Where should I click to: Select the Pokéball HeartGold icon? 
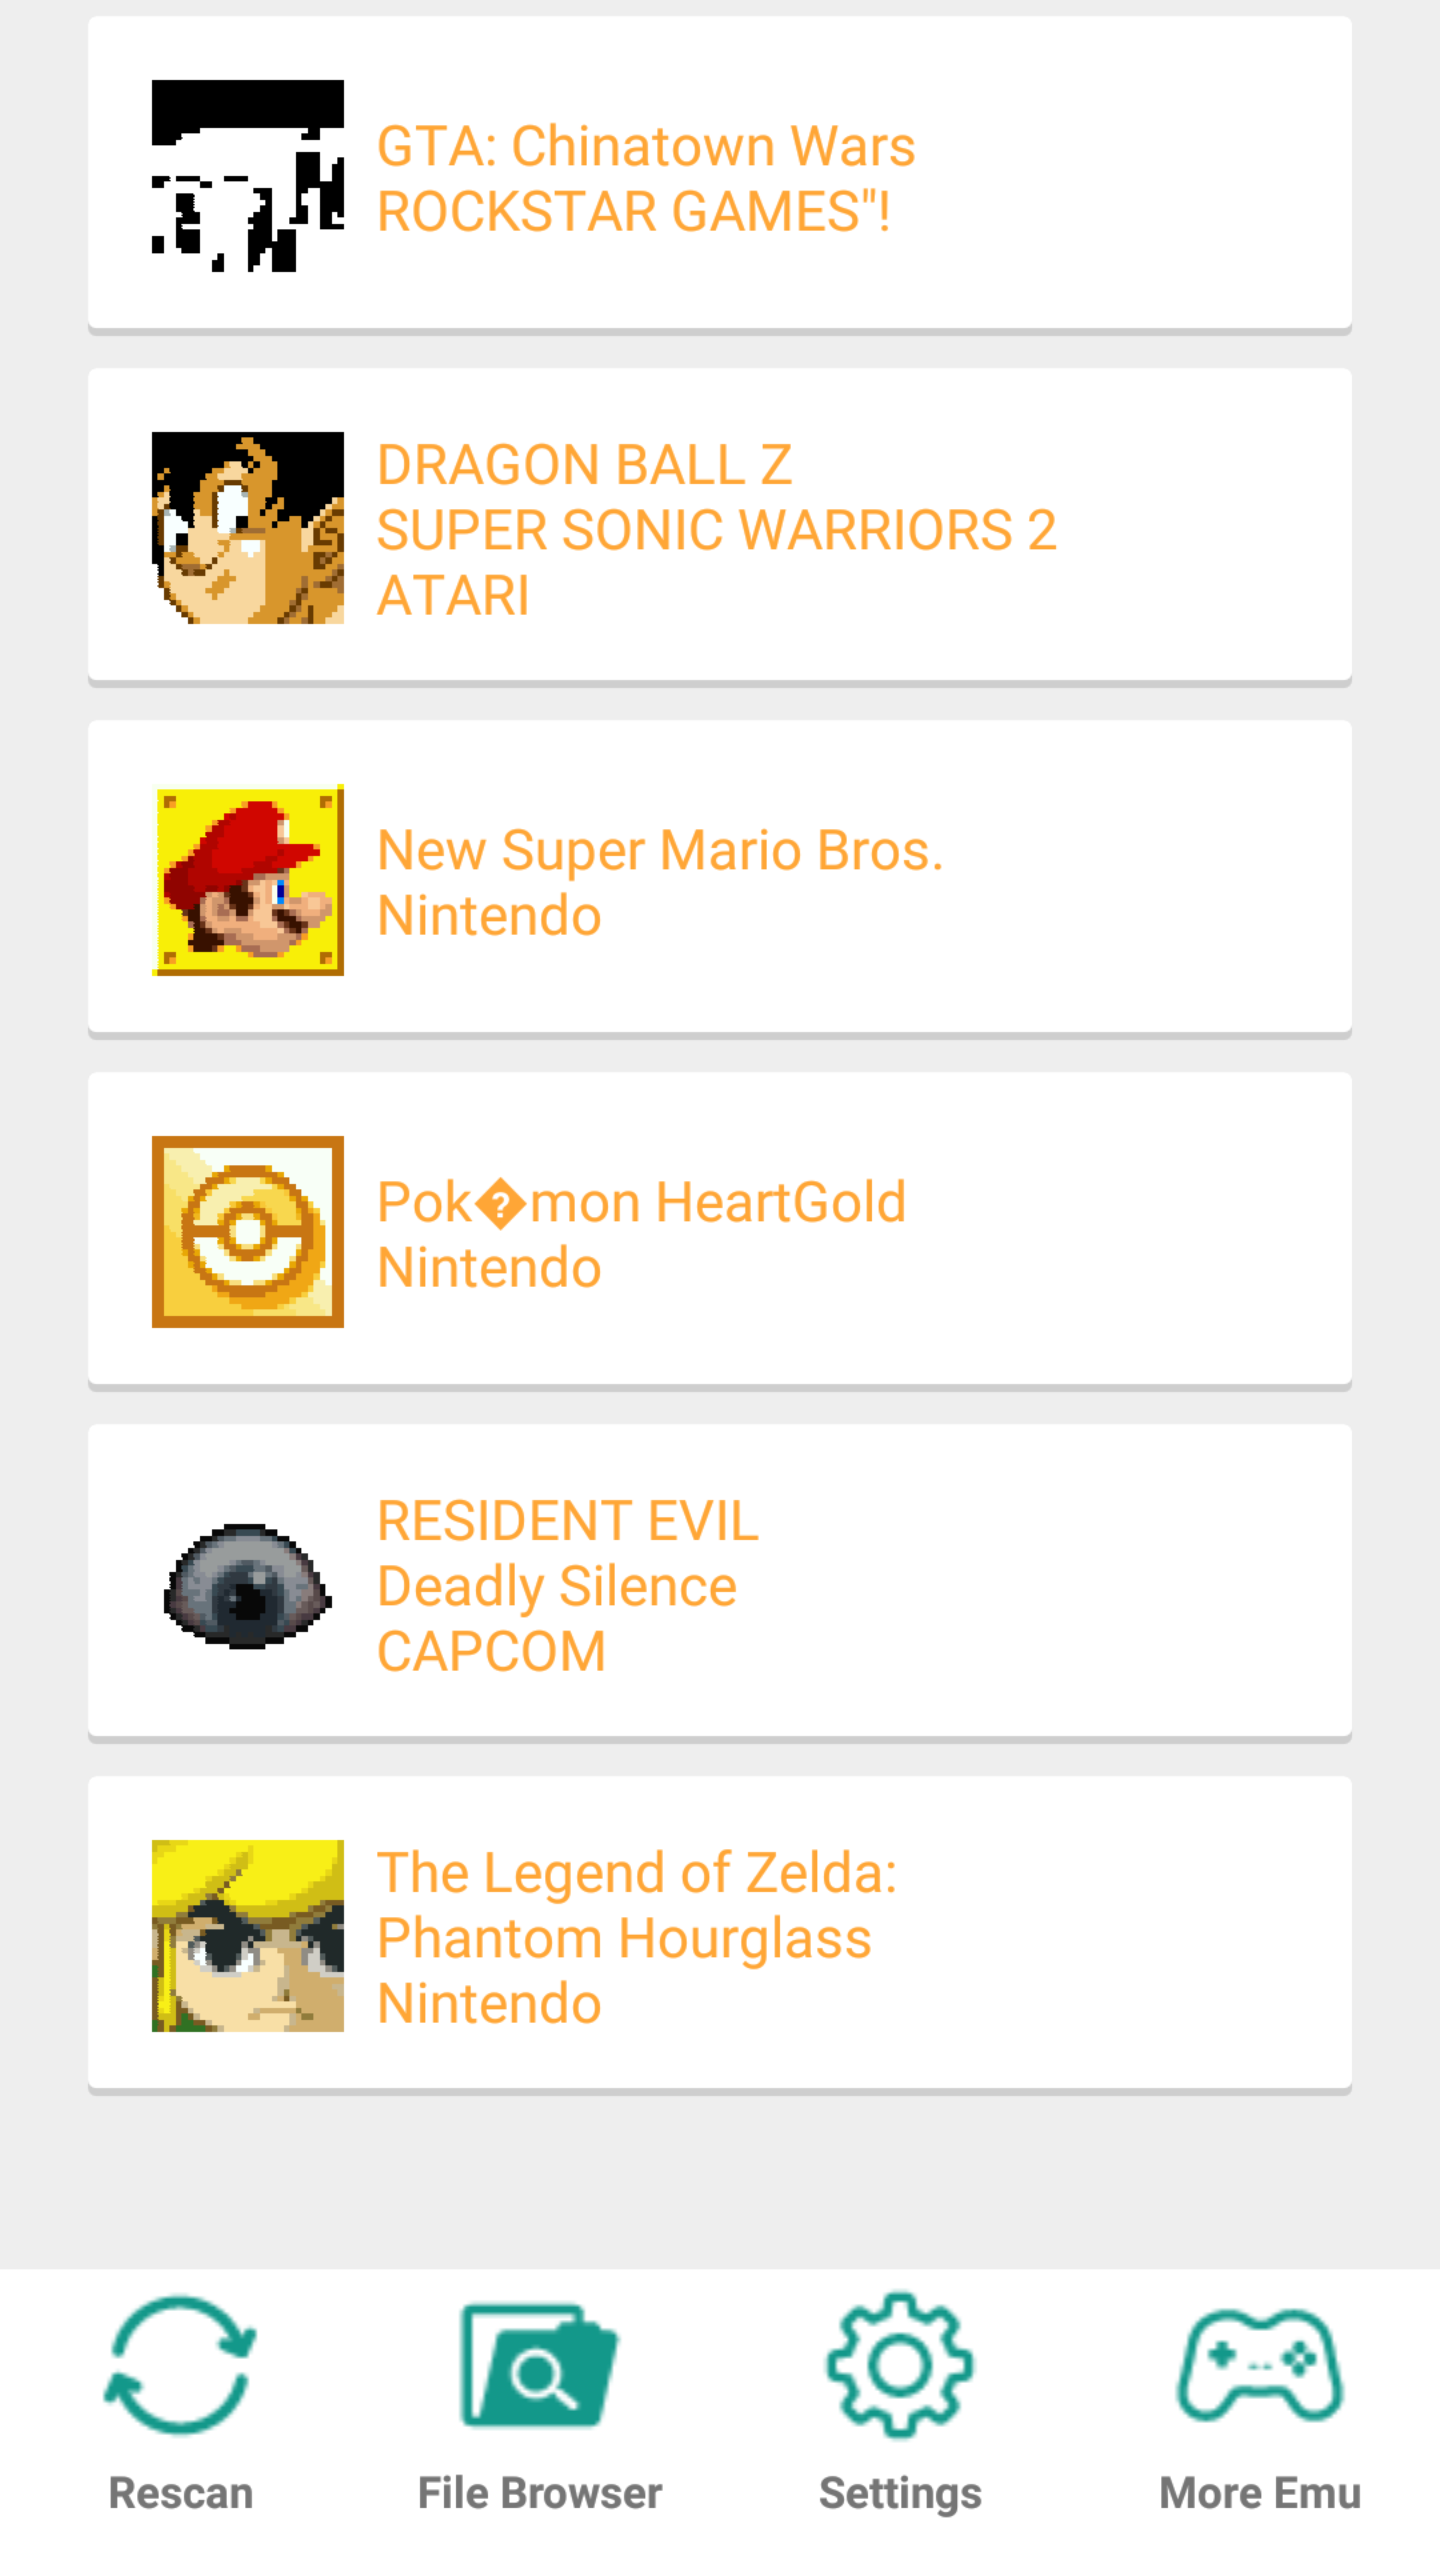coord(247,1232)
